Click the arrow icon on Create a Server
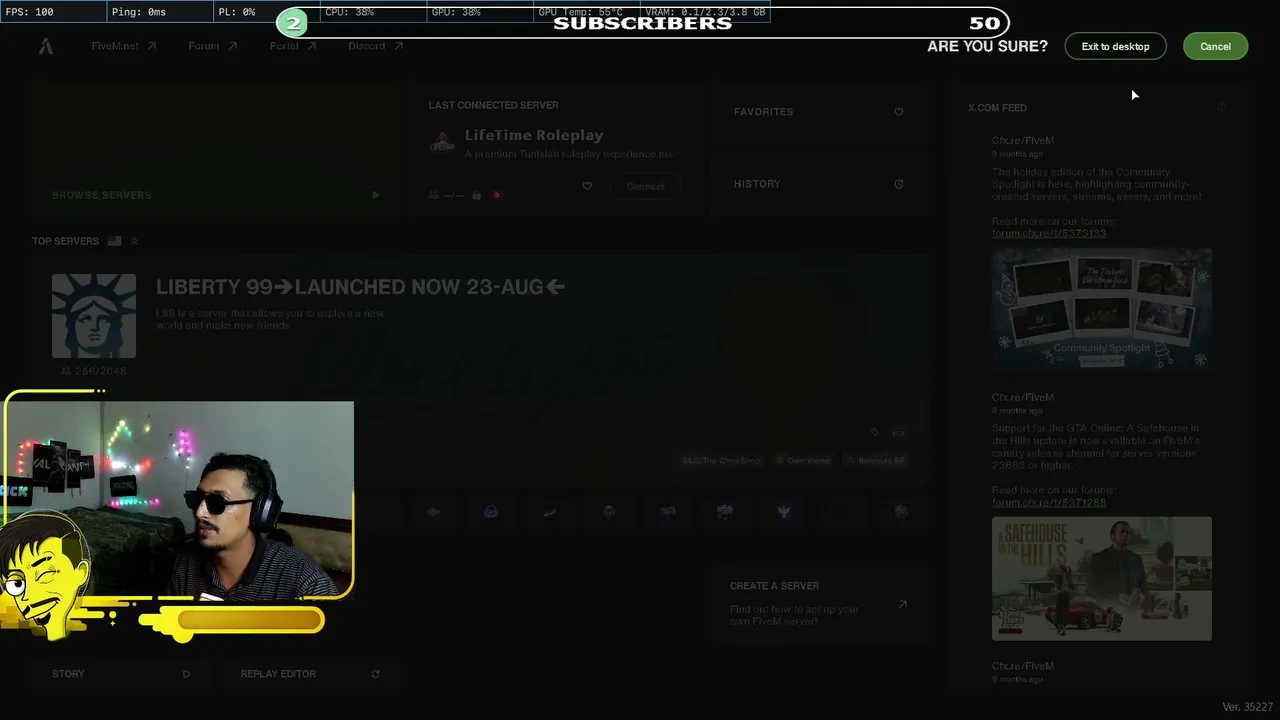This screenshot has height=720, width=1280. click(902, 604)
